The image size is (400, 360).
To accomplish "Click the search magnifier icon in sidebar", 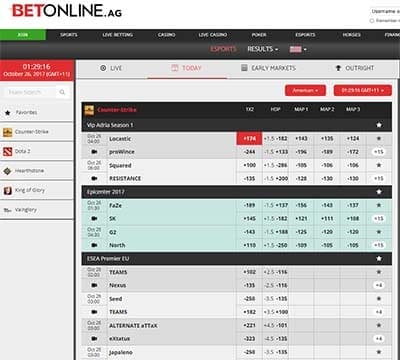I will pyautogui.click(x=62, y=92).
